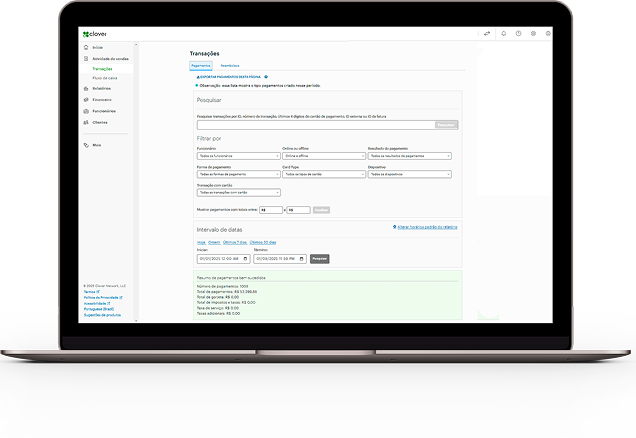Open the settings gear in header
Viewport: 636px width, 438px height.
(533, 34)
